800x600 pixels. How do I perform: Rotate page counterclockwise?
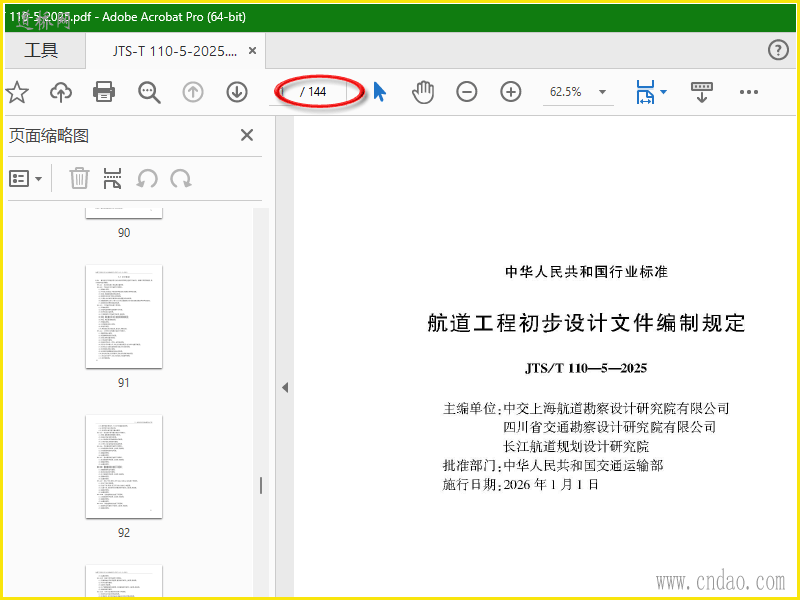point(147,179)
